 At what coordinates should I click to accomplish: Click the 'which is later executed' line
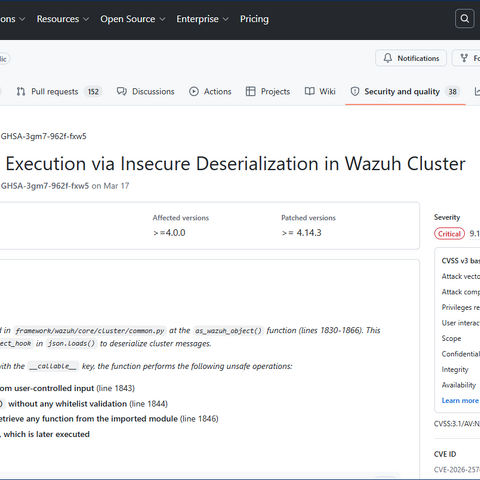tap(46, 434)
